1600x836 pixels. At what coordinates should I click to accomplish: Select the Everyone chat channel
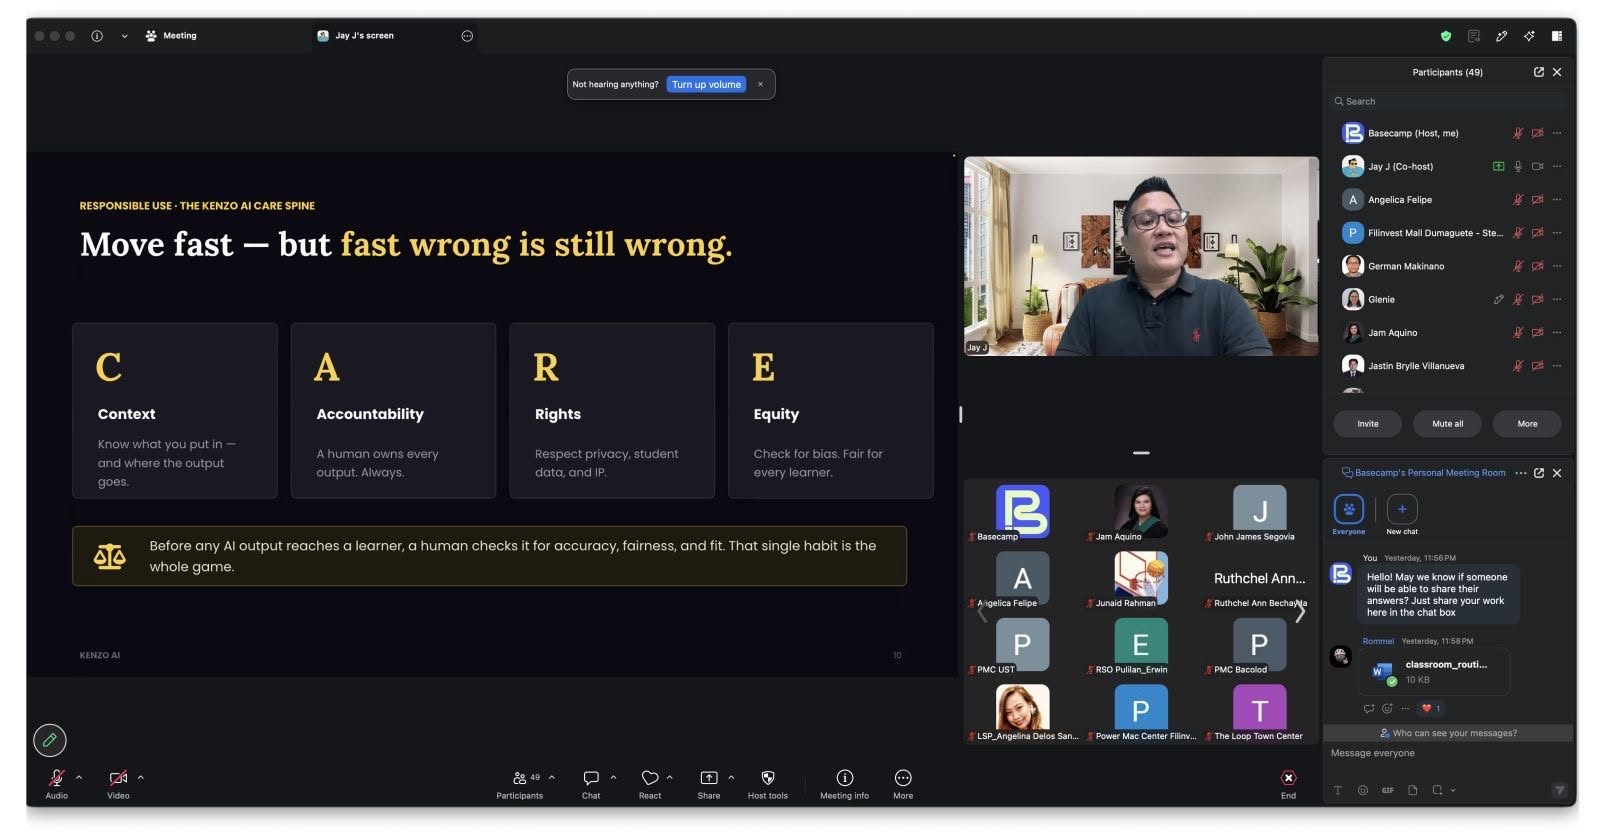[x=1349, y=514]
